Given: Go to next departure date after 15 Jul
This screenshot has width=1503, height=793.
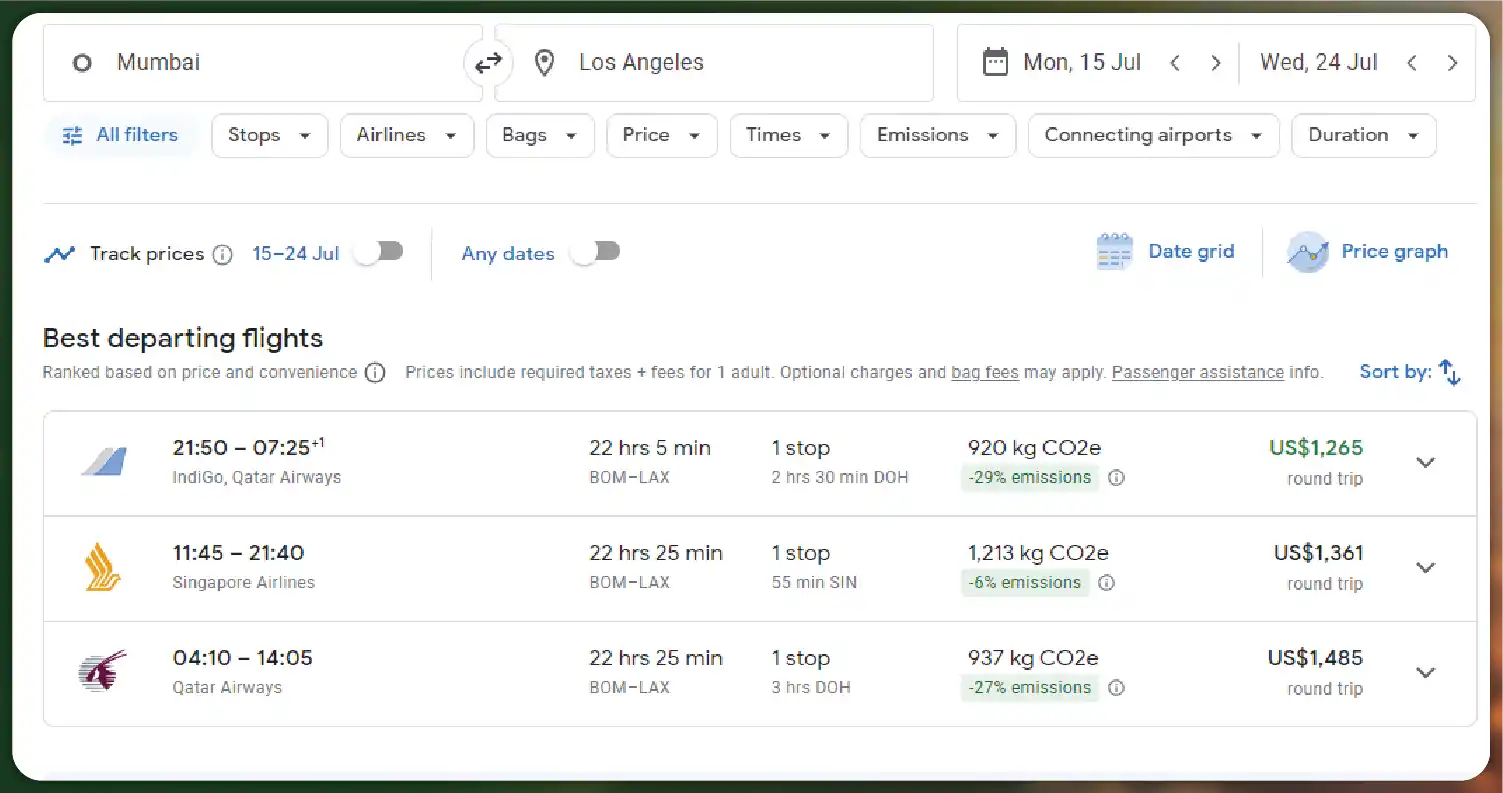Looking at the screenshot, I should [x=1215, y=63].
